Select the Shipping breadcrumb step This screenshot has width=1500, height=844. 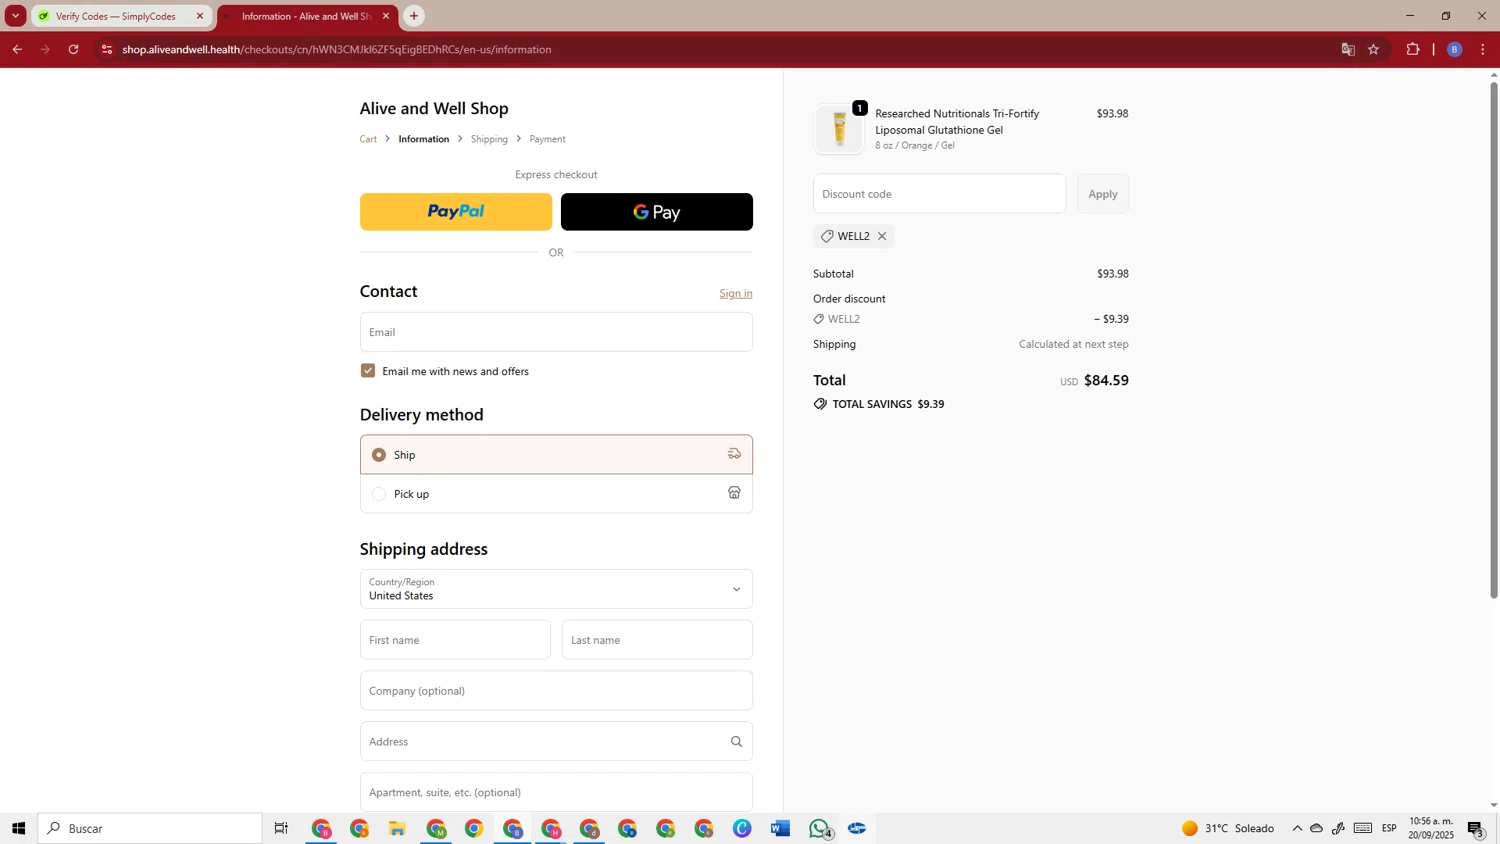pos(489,139)
